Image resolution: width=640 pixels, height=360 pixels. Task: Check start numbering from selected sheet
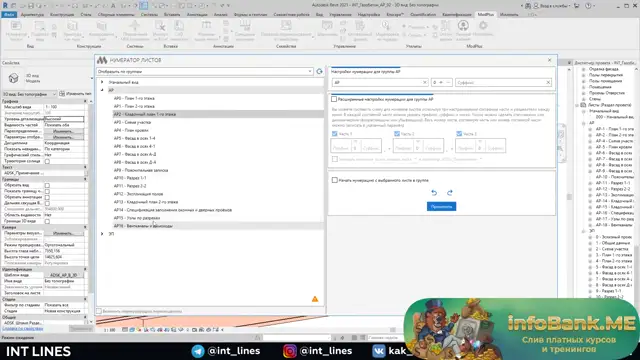(335, 180)
